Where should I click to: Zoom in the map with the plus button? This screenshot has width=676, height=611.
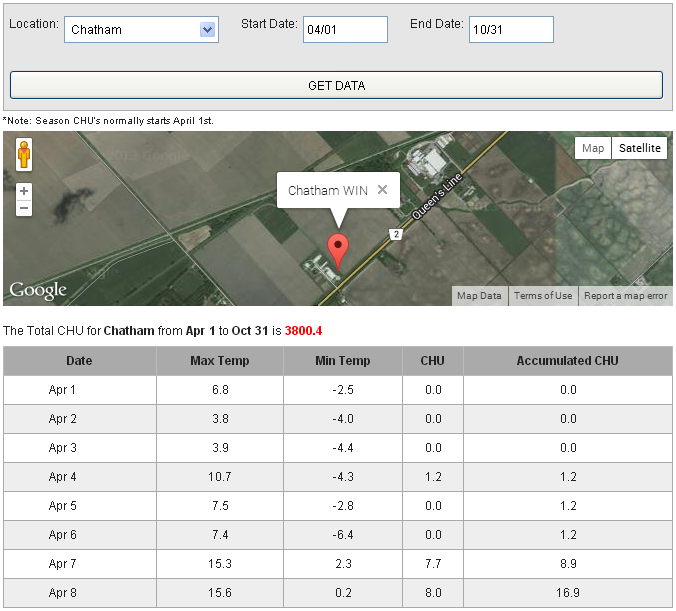point(24,191)
